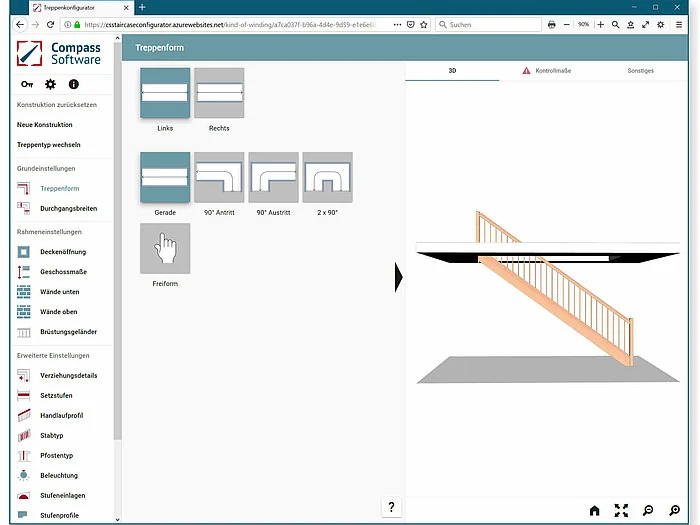Collapse panel with black arrow handle
Screen dimensions: 700x525
point(399,277)
